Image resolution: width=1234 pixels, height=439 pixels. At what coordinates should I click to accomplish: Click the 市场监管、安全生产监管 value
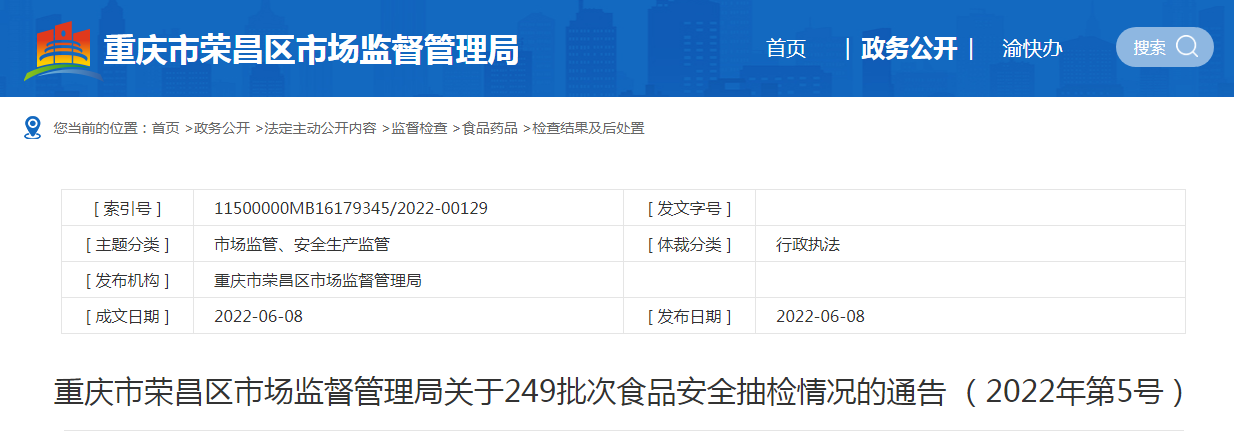302,244
